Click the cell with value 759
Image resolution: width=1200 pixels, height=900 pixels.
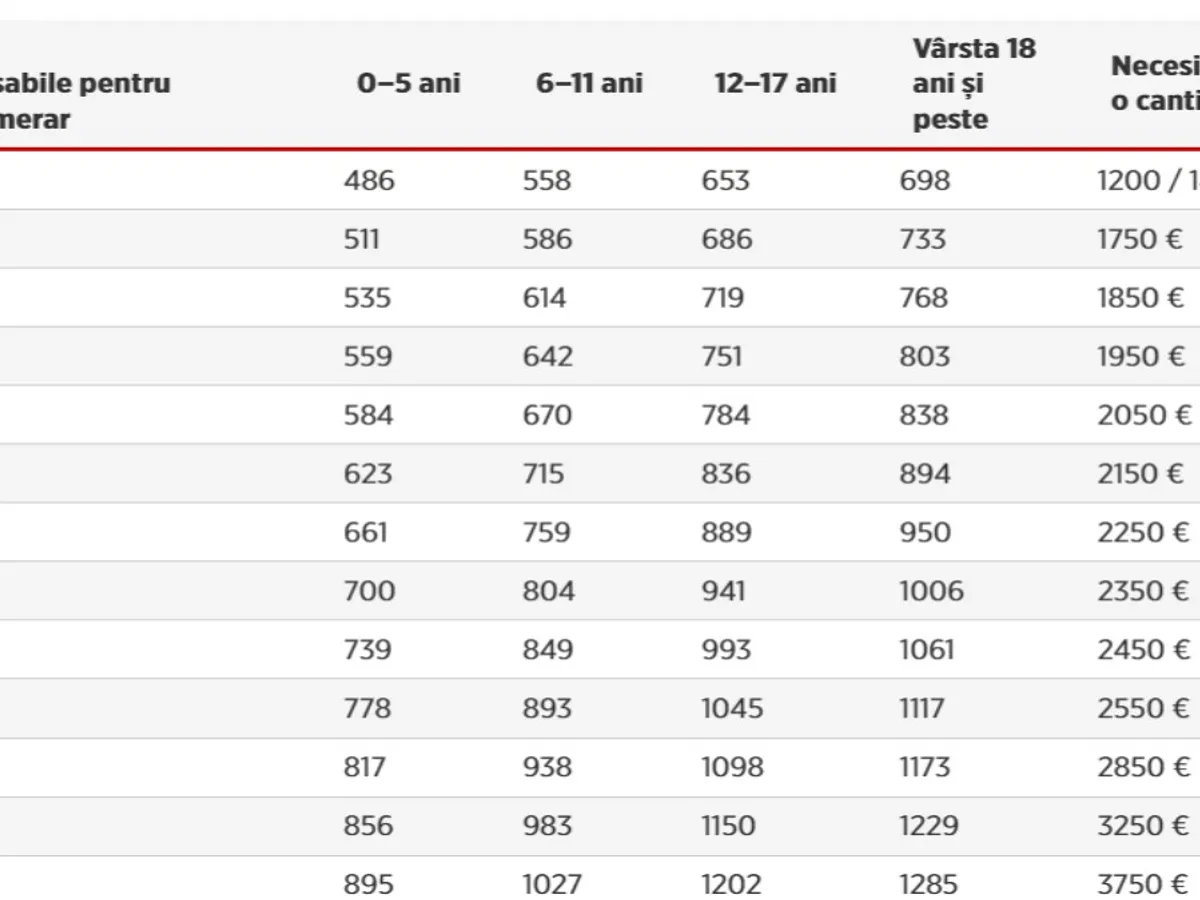coord(547,532)
